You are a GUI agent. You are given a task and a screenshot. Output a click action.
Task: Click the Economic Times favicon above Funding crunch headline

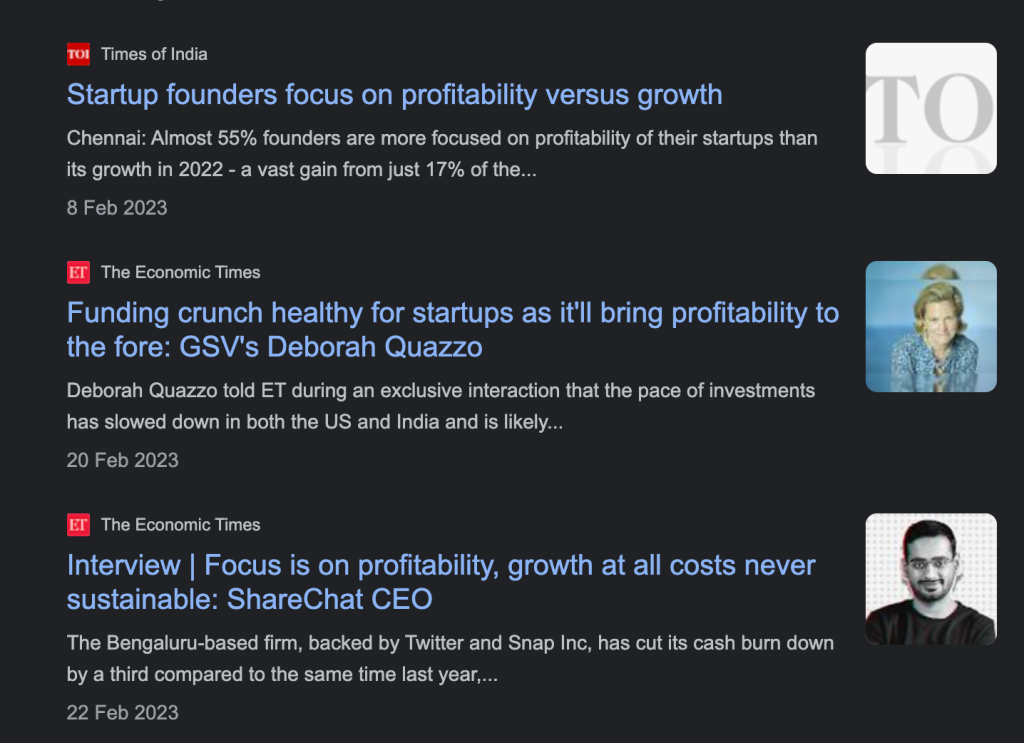(x=78, y=272)
